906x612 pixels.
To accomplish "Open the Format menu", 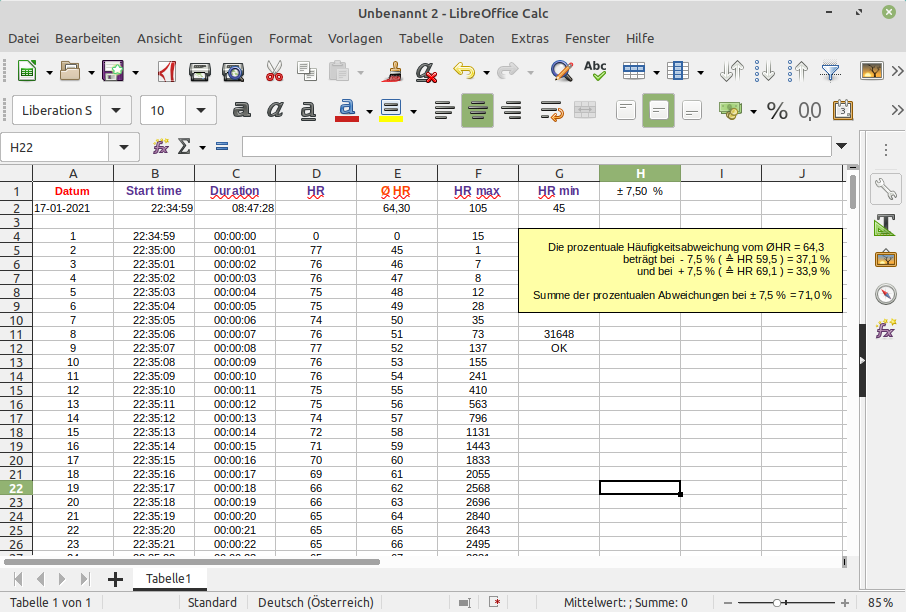I will click(x=290, y=38).
